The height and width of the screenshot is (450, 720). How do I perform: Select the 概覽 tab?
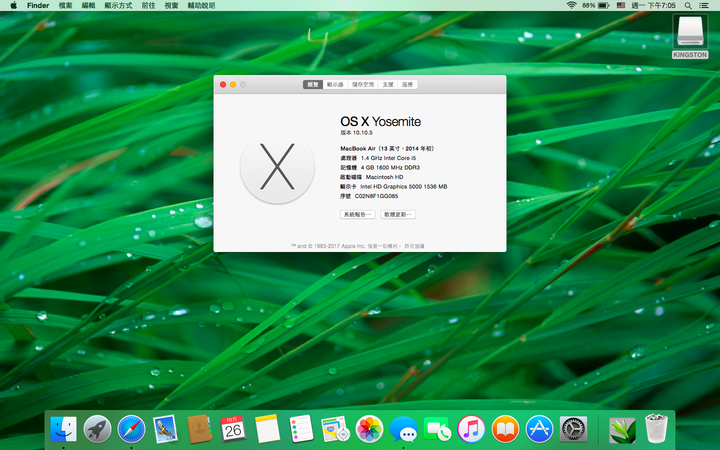pos(313,84)
